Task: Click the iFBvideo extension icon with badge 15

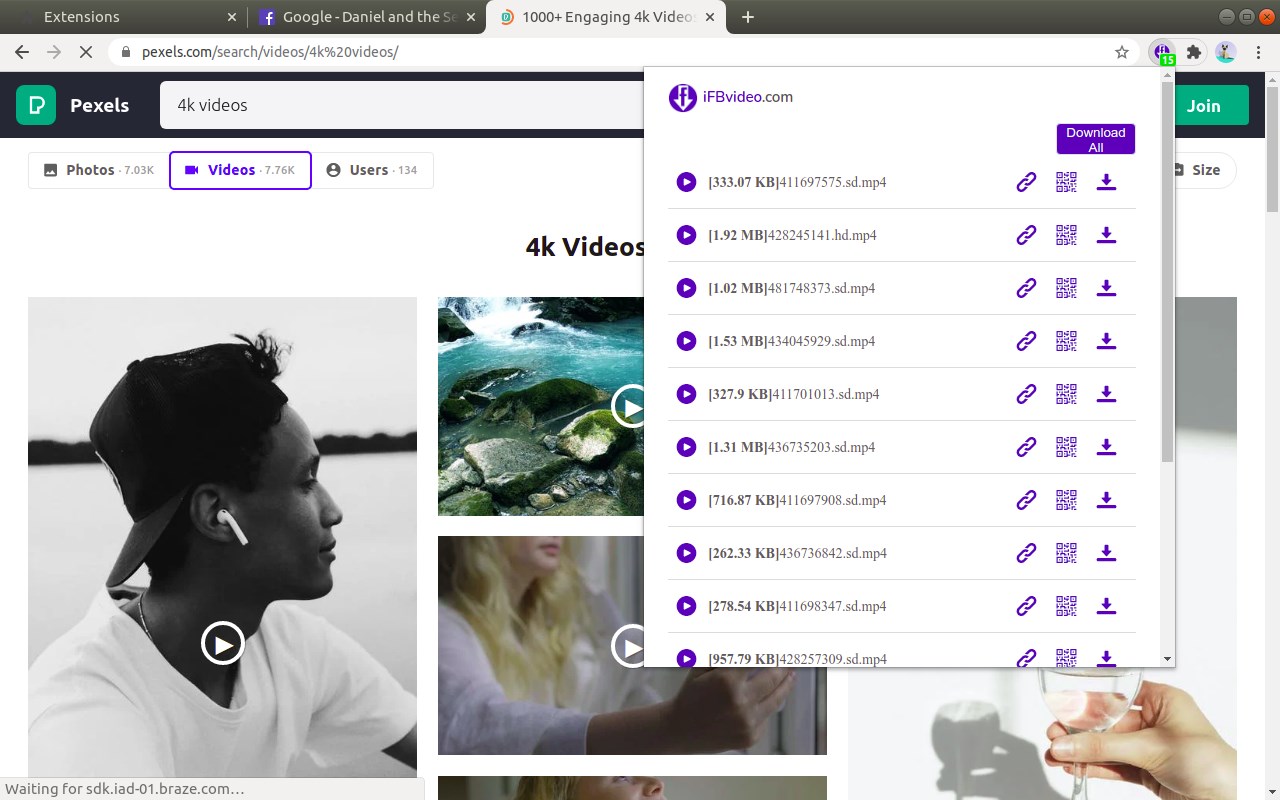Action: pyautogui.click(x=1162, y=52)
